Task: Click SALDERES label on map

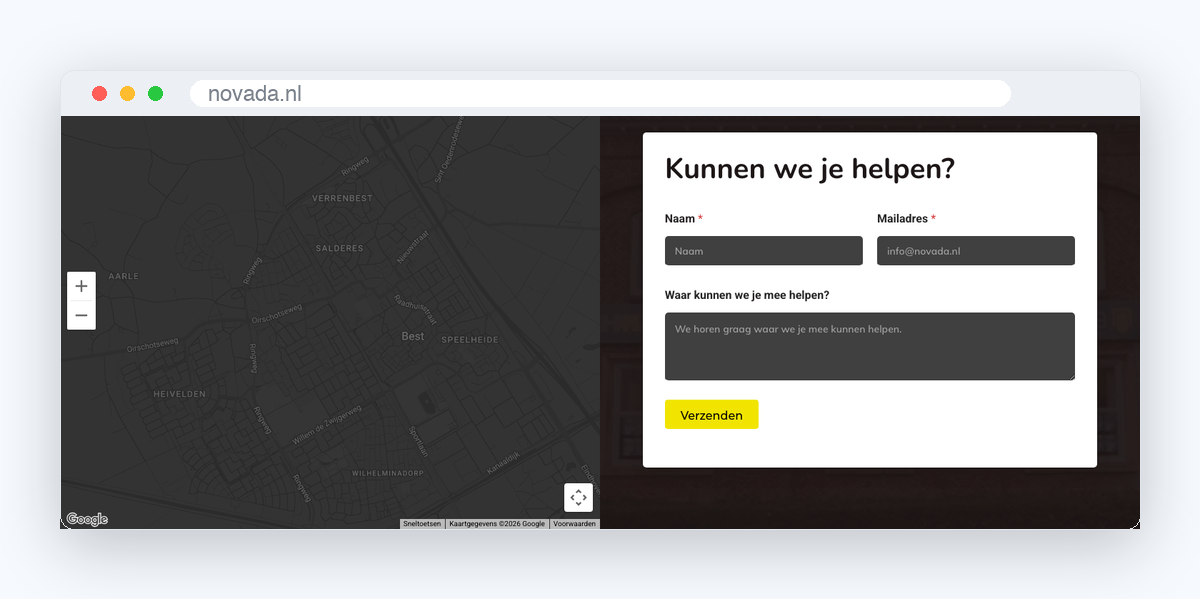Action: (x=340, y=248)
